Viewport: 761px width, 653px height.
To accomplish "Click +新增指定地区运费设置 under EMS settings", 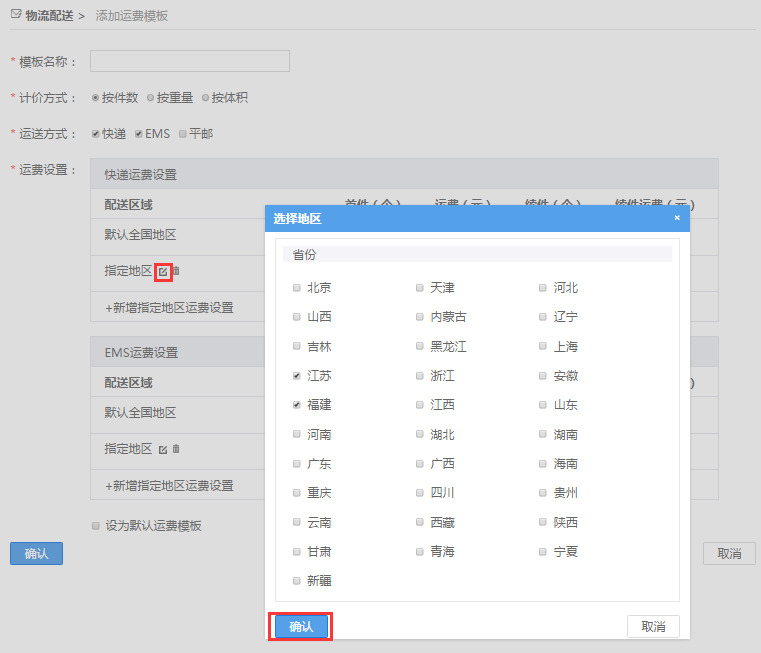I will click(169, 485).
